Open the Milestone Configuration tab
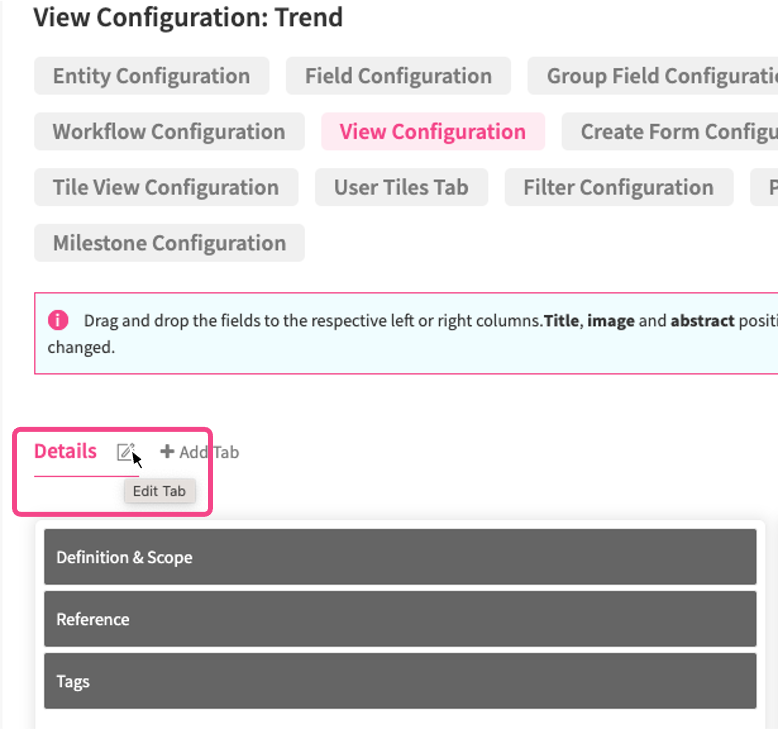Screen dimensions: 779x729 point(169,243)
